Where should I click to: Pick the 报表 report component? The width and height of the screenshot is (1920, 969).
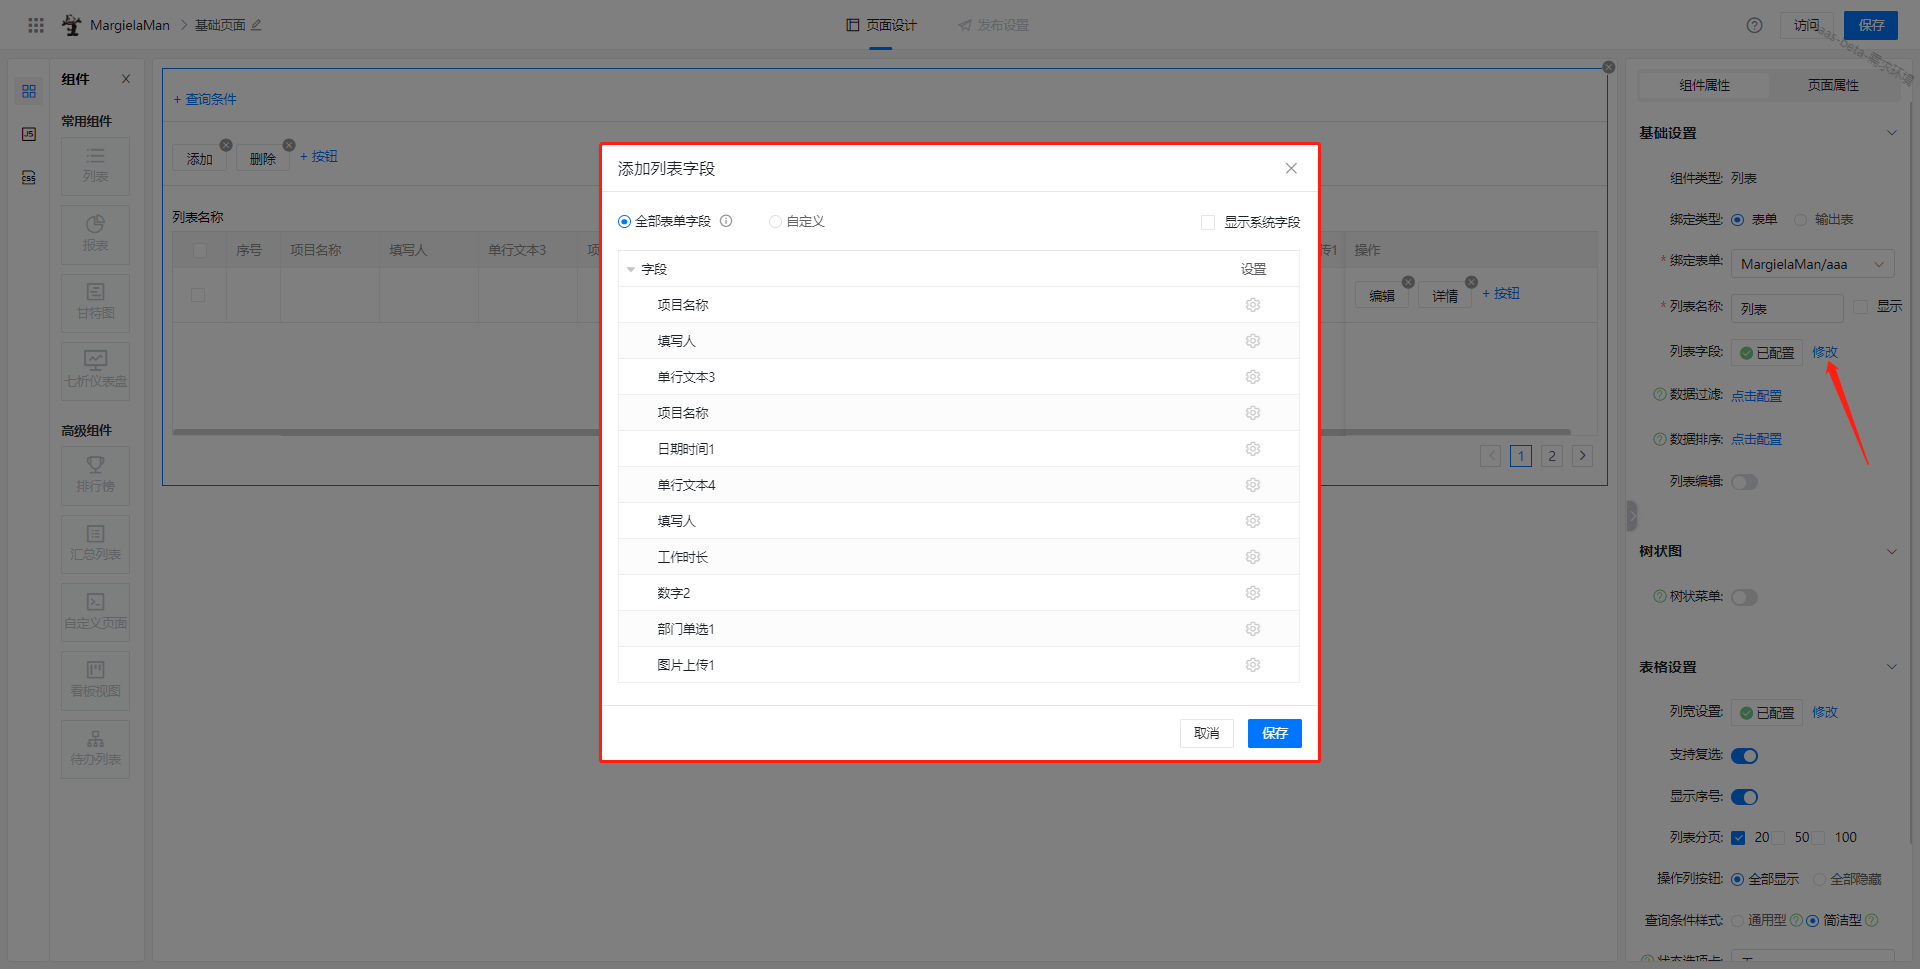point(95,234)
